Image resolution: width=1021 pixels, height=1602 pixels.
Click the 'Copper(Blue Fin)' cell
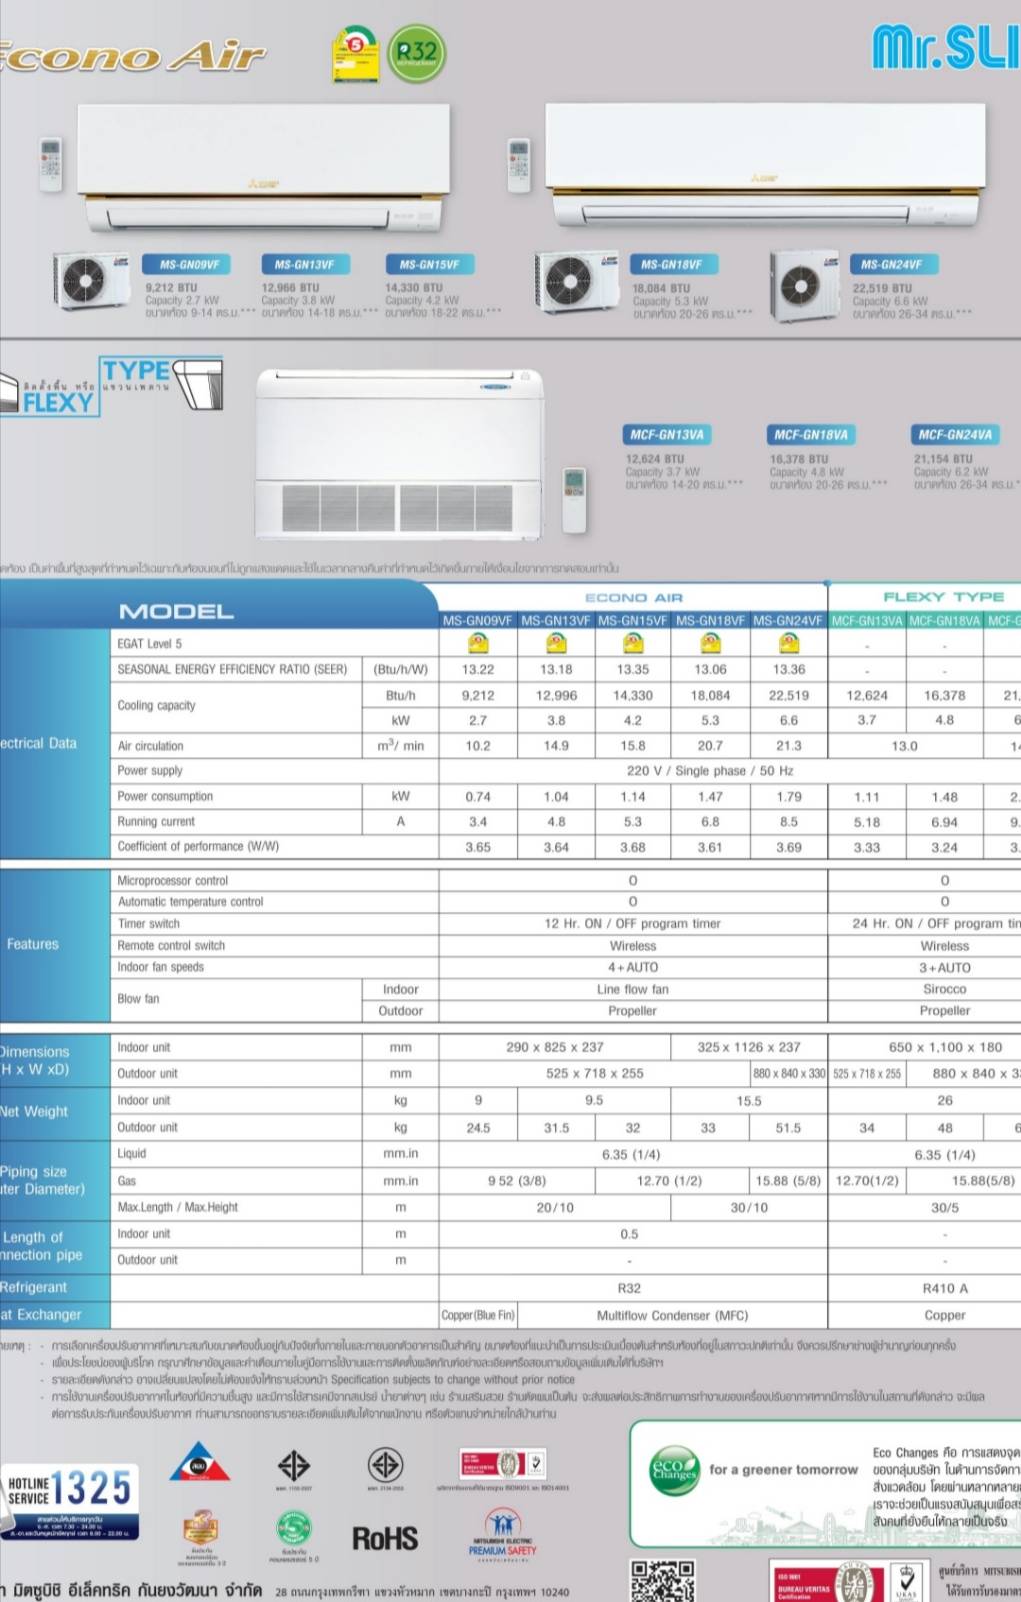(478, 1315)
